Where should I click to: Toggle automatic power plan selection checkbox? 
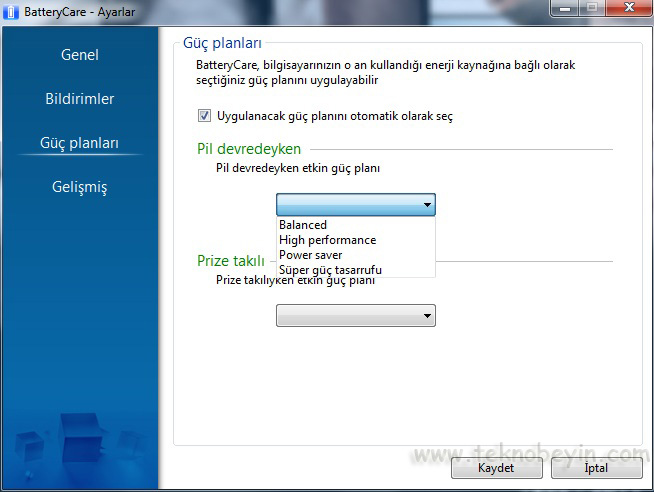204,115
